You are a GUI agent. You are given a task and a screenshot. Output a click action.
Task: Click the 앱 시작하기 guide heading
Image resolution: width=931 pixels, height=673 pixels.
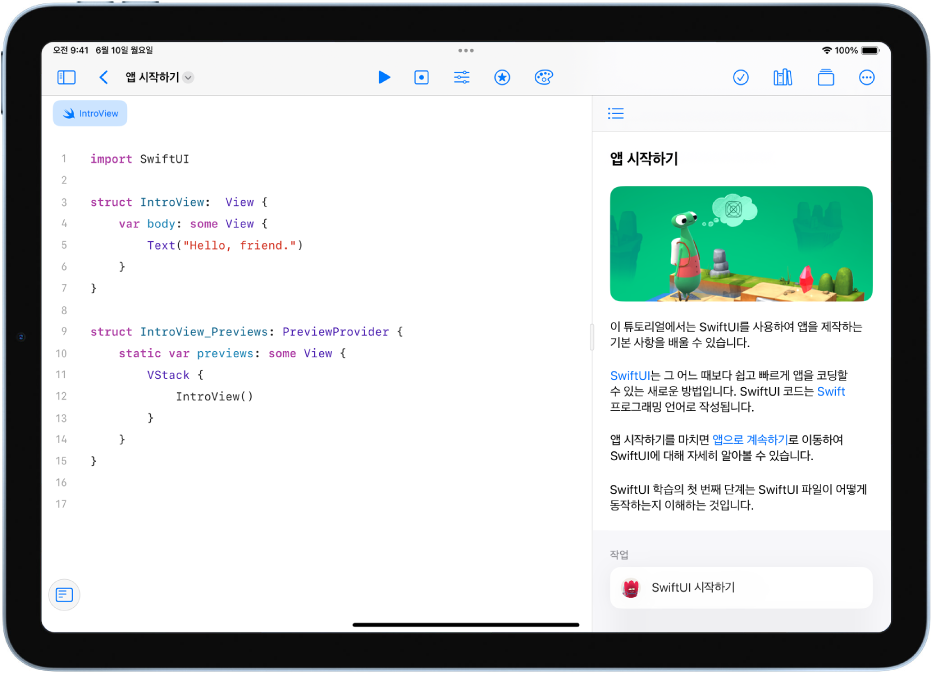pos(644,159)
